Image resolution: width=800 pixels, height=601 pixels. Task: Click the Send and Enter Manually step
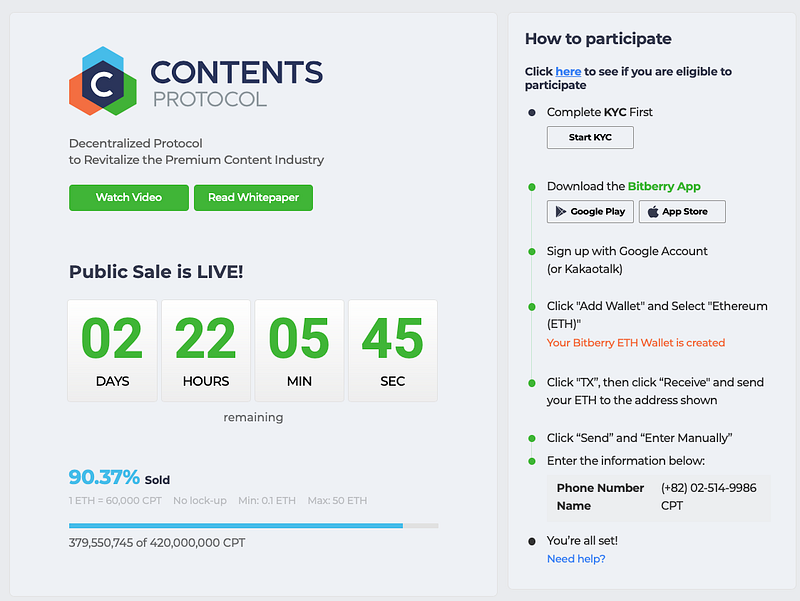[x=639, y=438]
